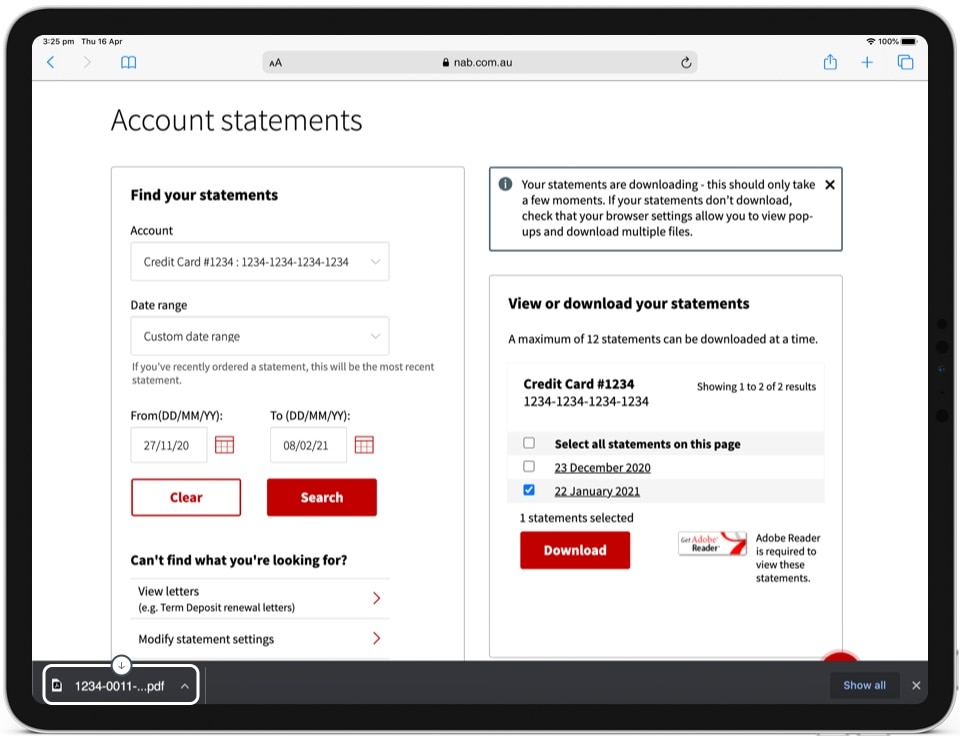Viewport: 960px width, 740px height.
Task: Click the Get Adobe Reader badge
Action: coord(712,544)
